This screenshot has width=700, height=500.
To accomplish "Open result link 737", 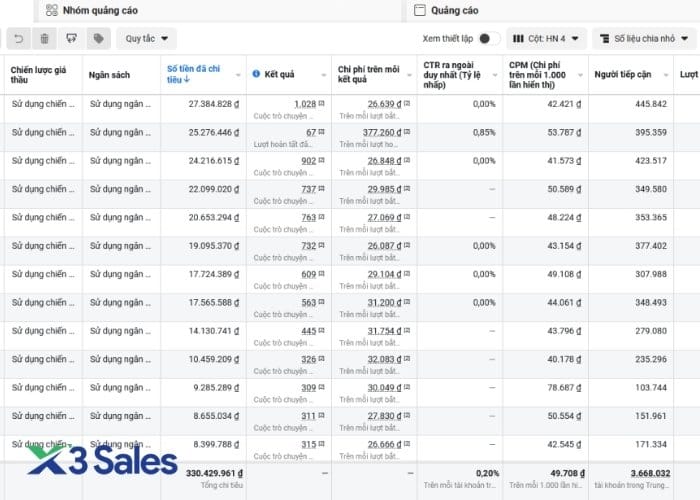I will pyautogui.click(x=308, y=189).
